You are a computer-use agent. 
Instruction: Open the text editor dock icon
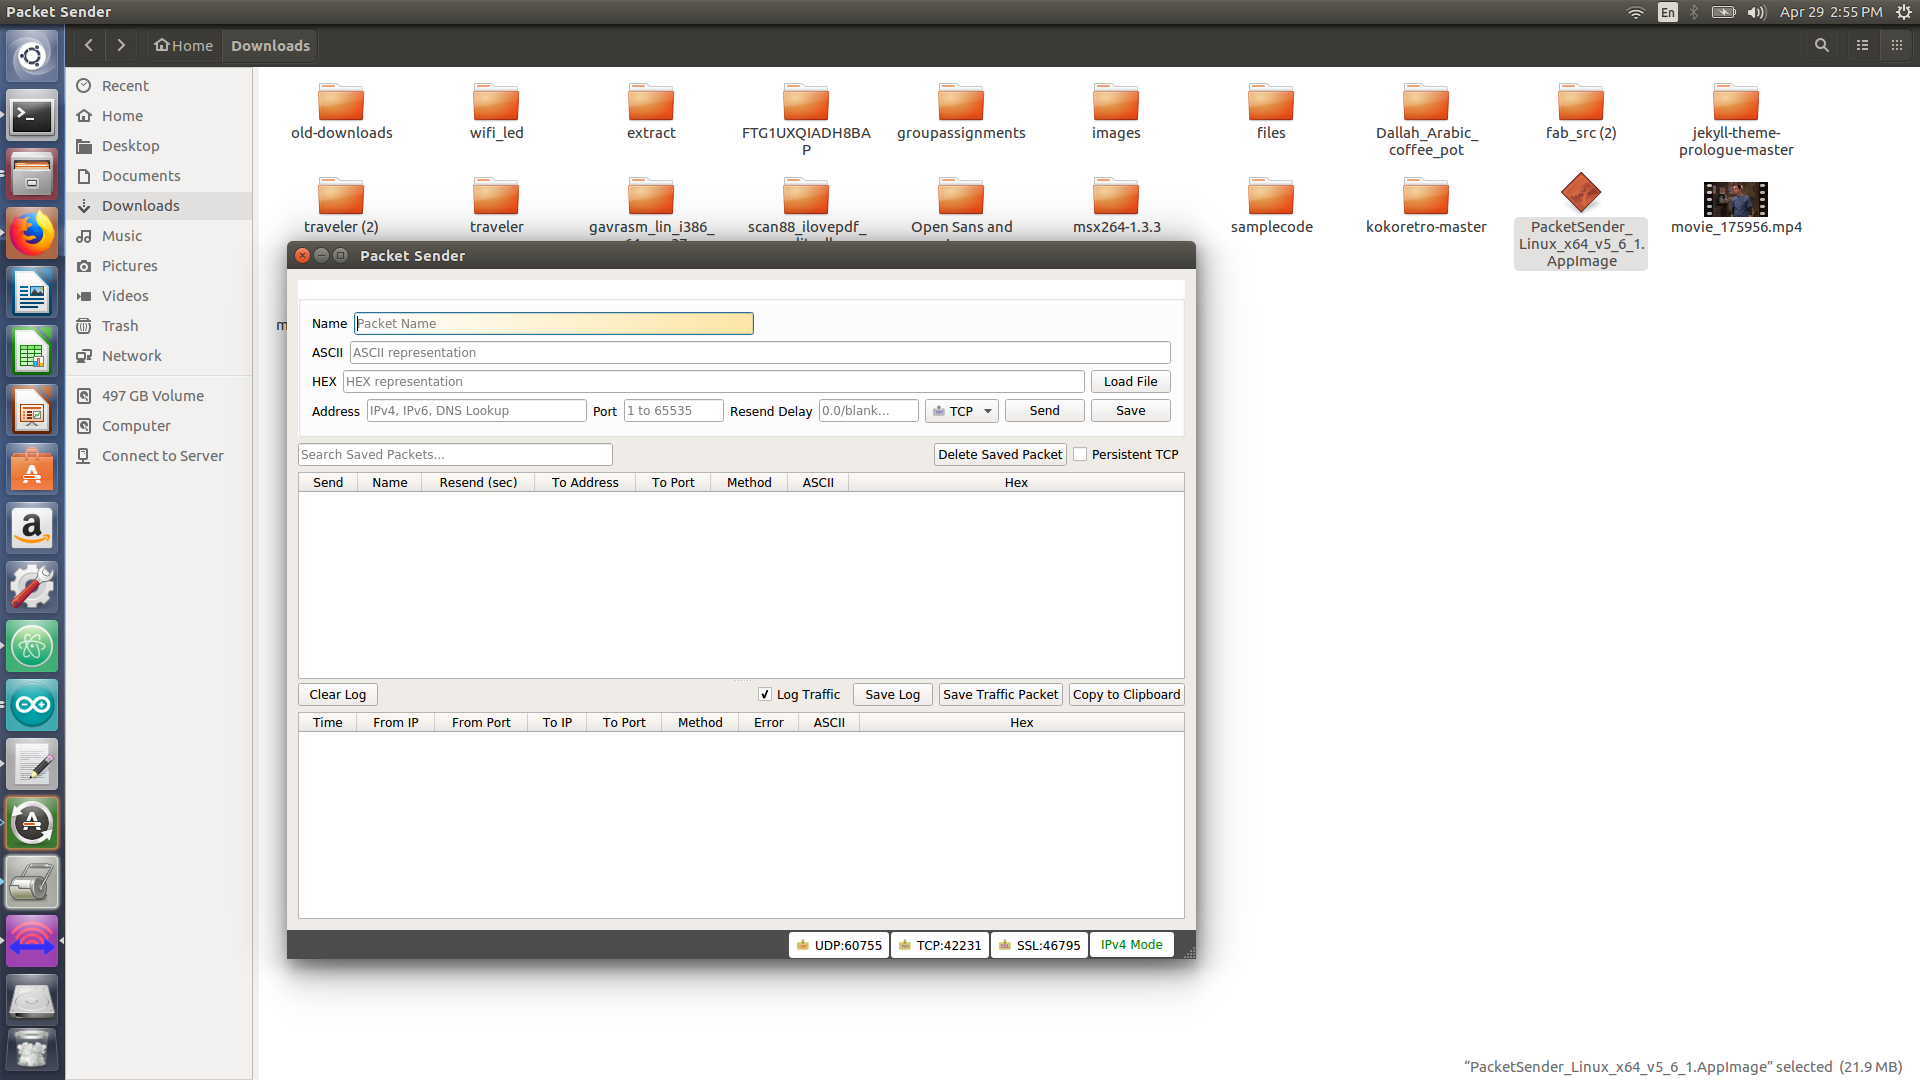[32, 765]
